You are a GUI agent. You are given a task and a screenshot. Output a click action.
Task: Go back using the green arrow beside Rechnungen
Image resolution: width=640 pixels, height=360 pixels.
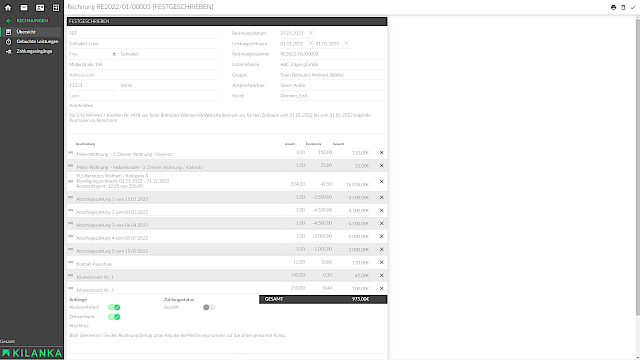tap(9, 20)
